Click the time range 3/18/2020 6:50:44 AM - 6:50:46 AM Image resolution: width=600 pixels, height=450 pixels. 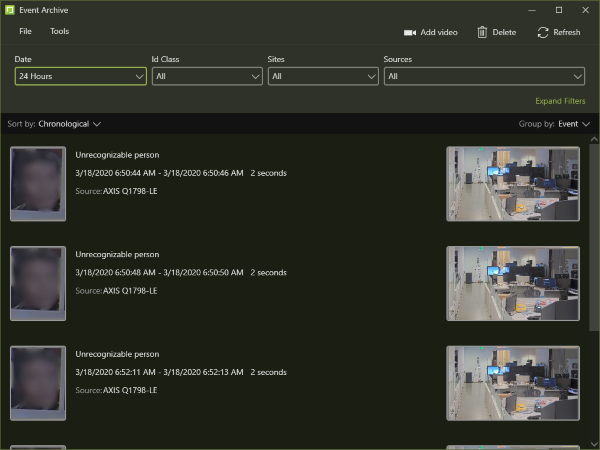(159, 173)
